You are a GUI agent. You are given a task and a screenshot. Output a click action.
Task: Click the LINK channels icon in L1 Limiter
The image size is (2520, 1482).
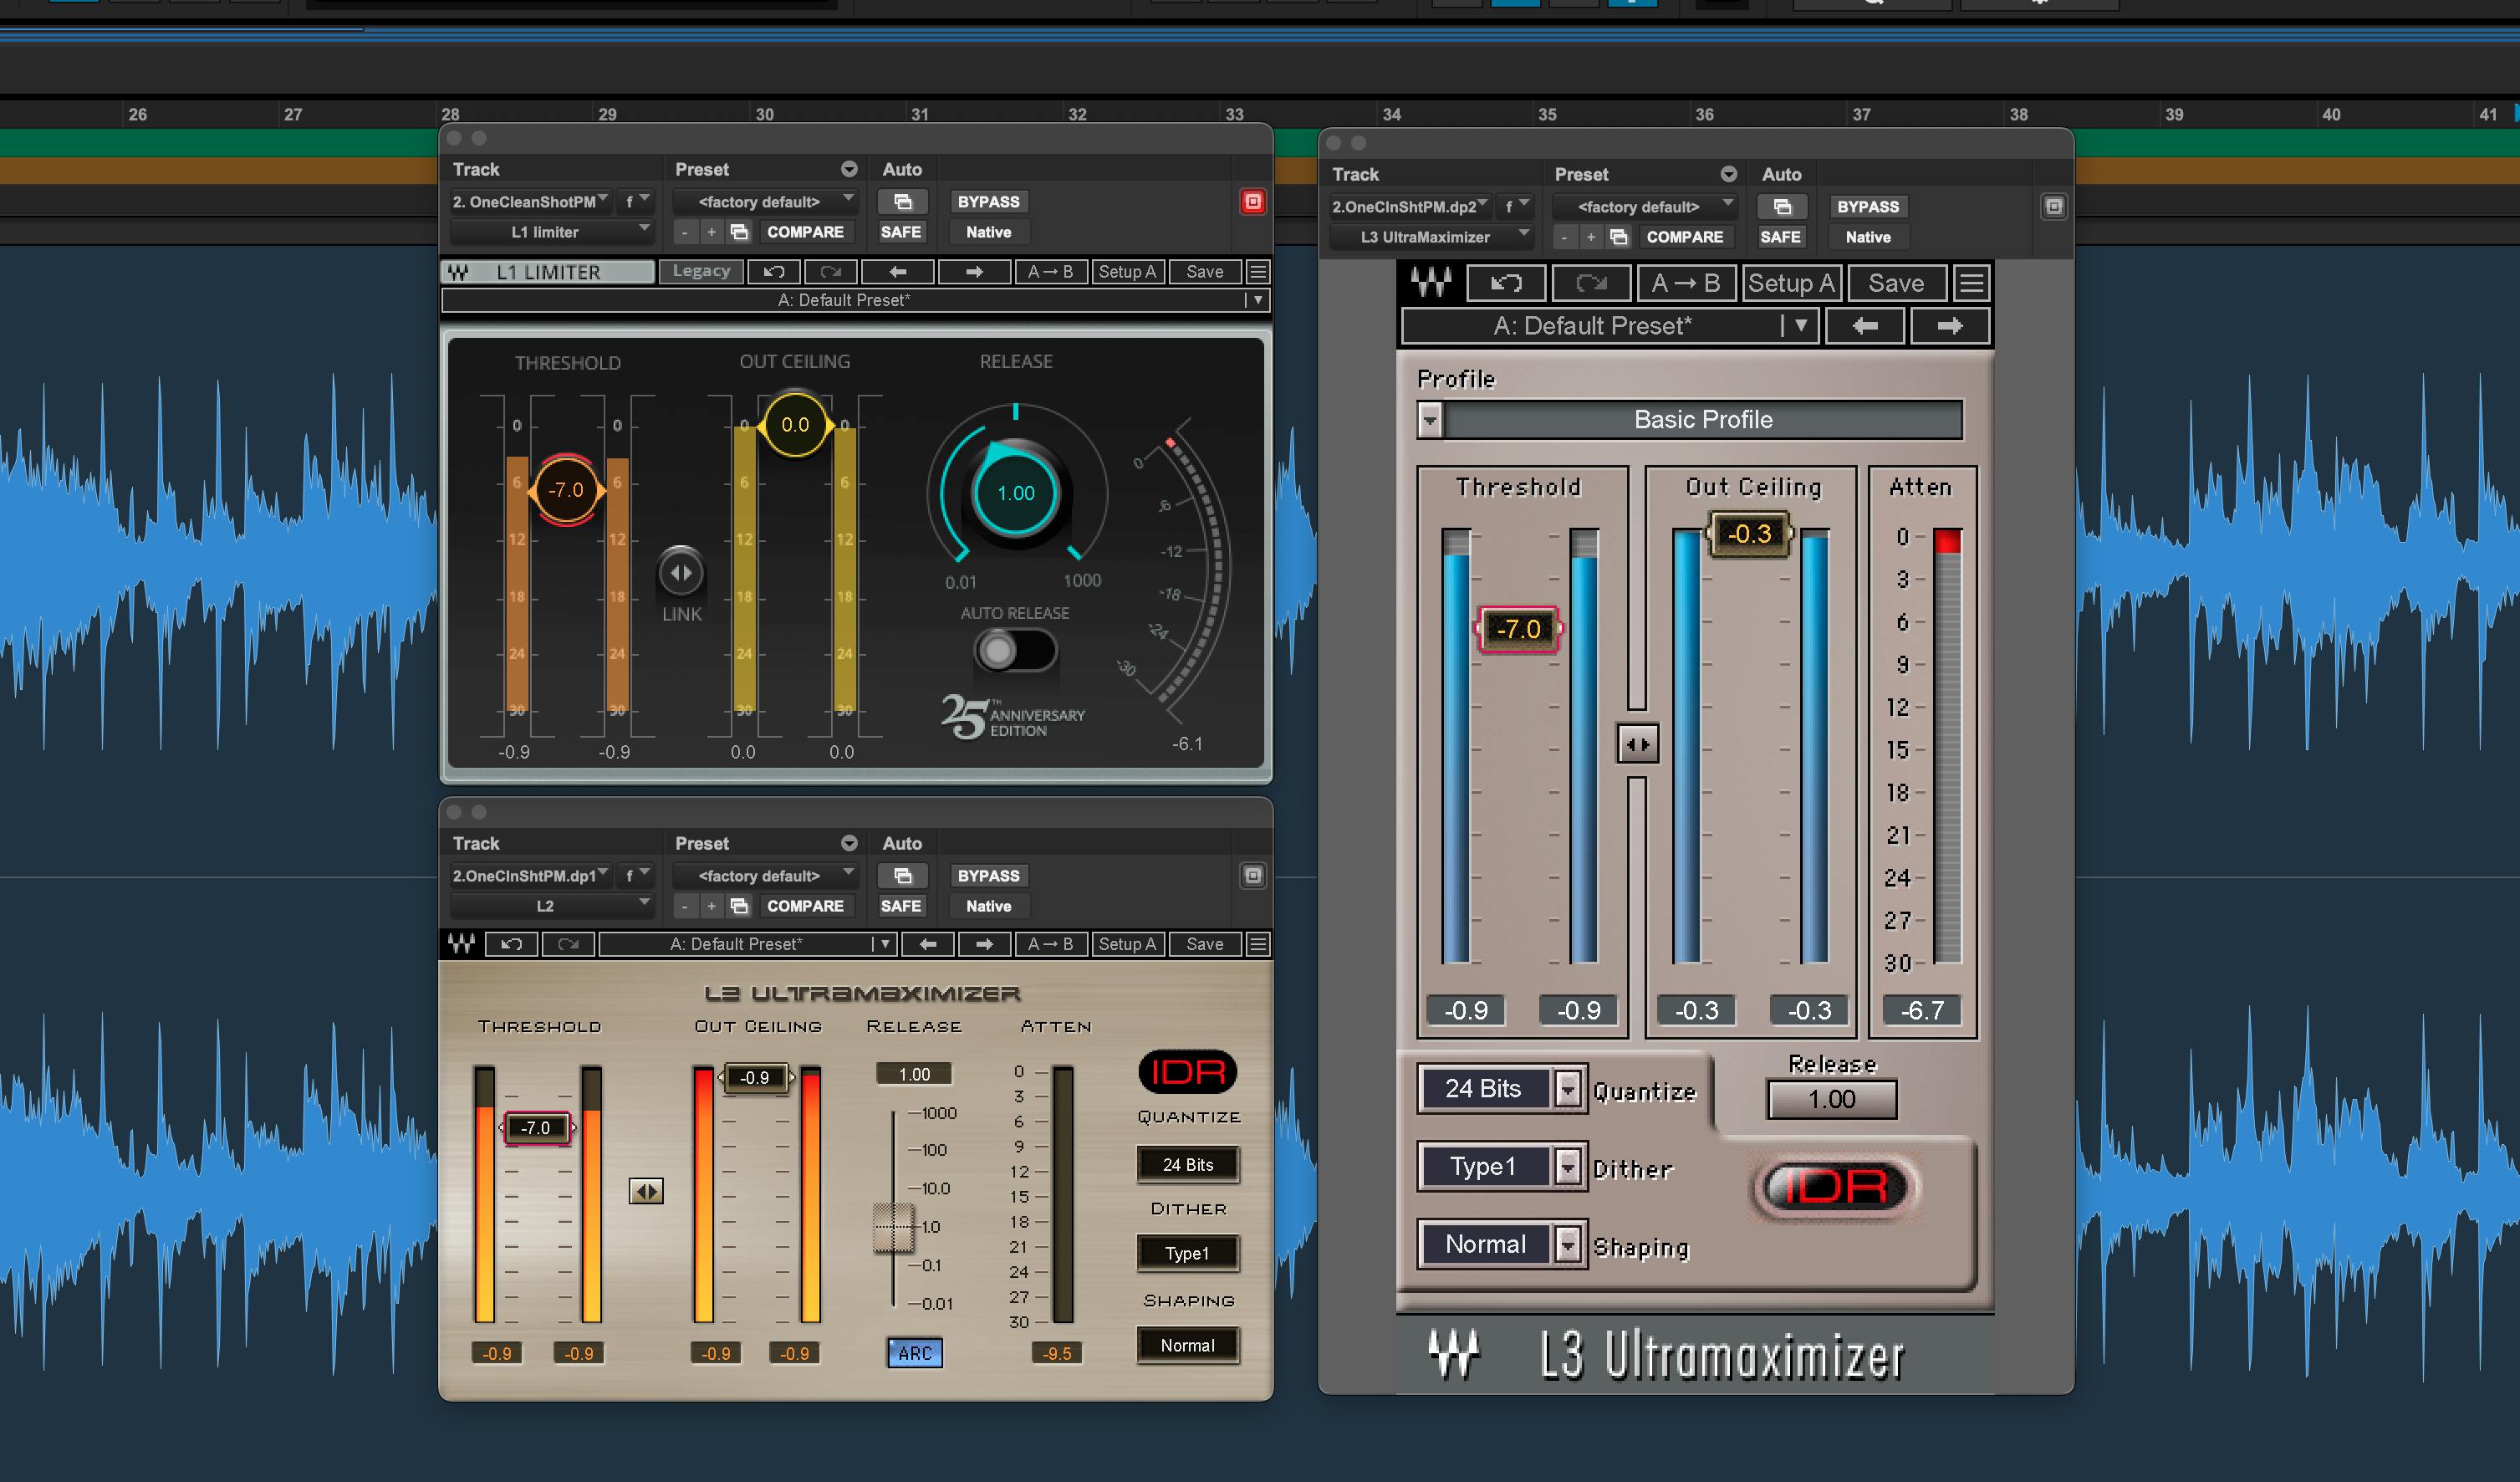coord(681,573)
